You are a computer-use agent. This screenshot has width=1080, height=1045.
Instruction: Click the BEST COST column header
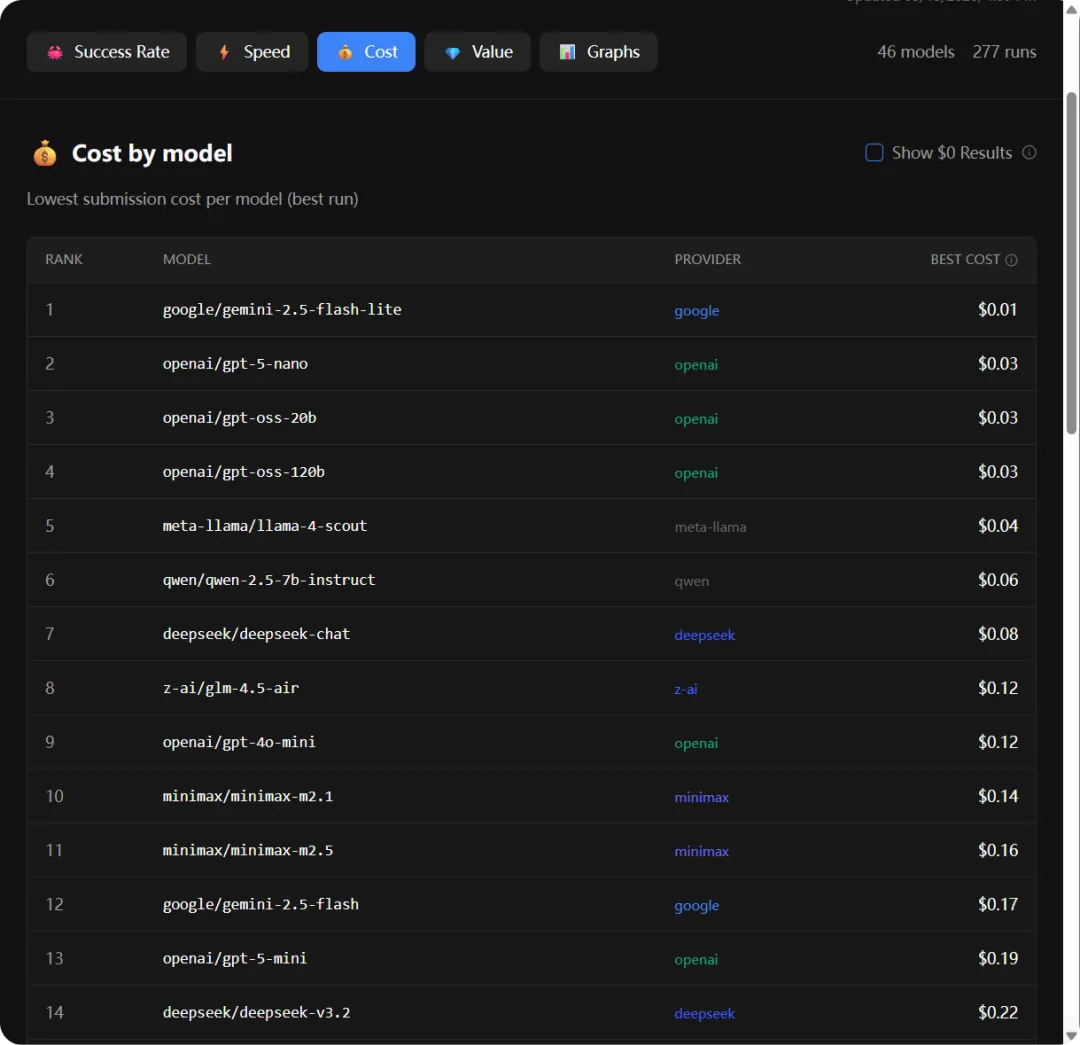click(964, 260)
